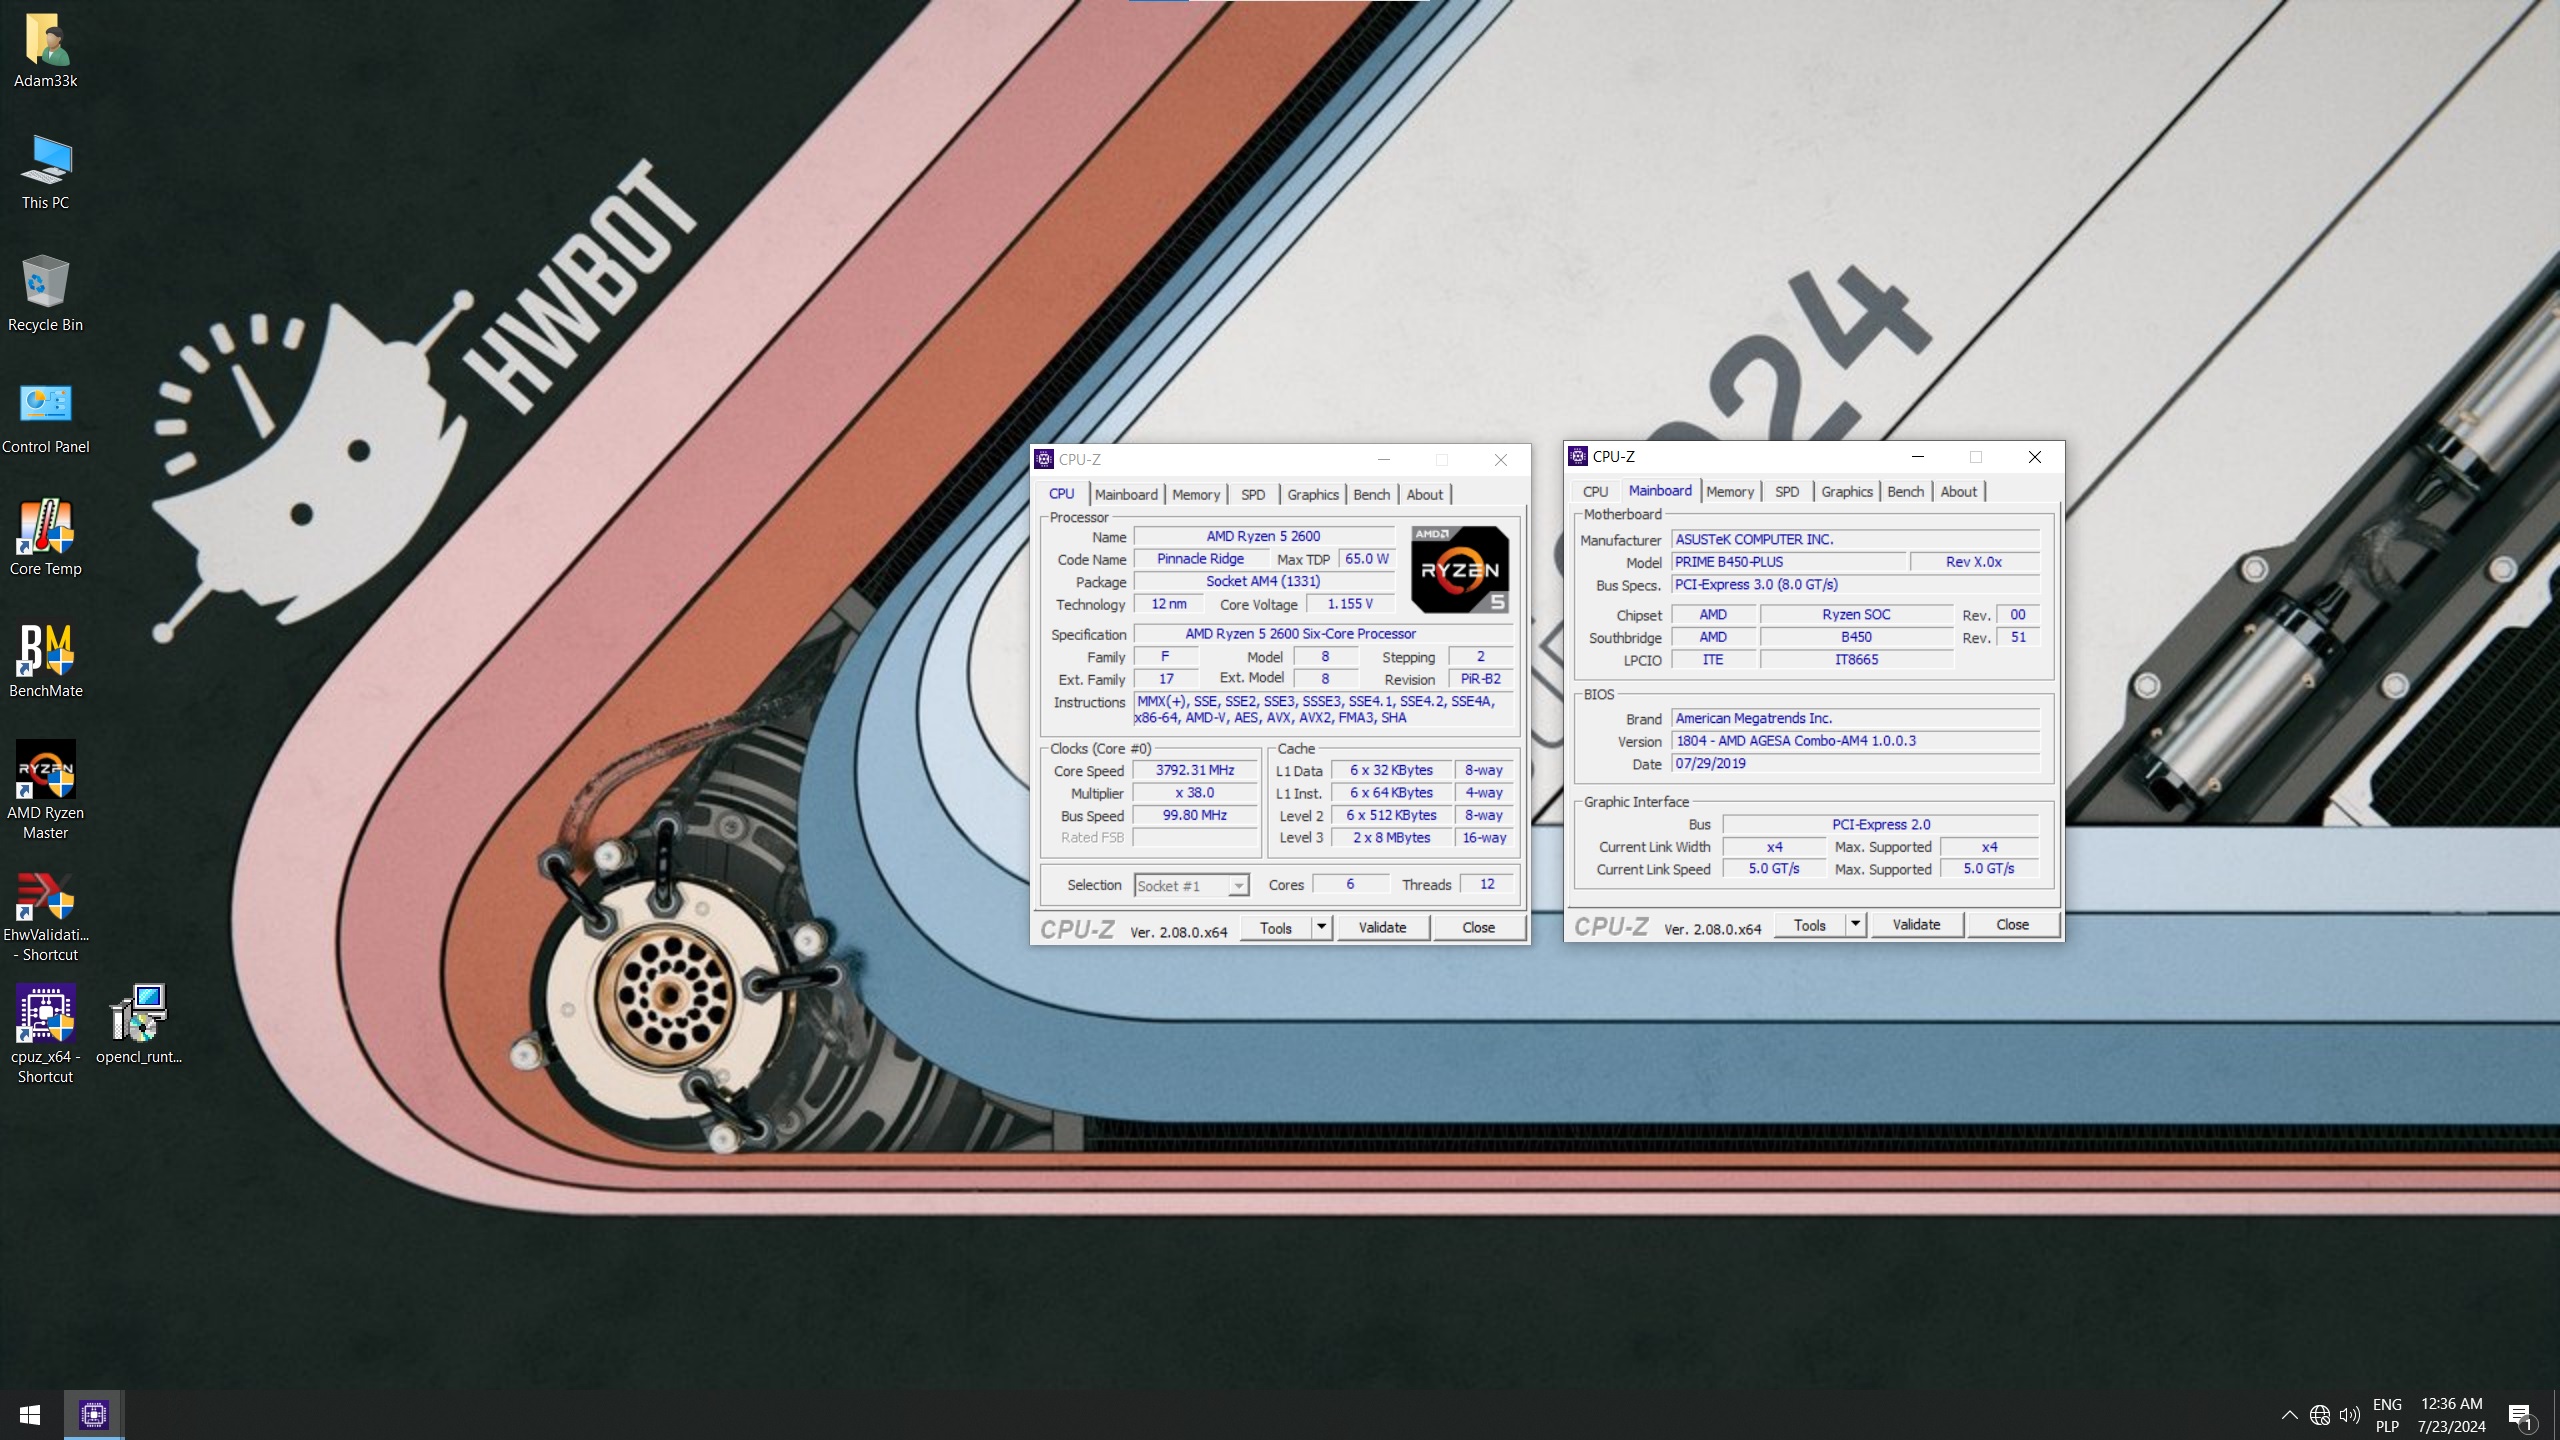The width and height of the screenshot is (2560, 1440).
Task: Open Control Panel desktop shortcut
Action: pos(45,416)
